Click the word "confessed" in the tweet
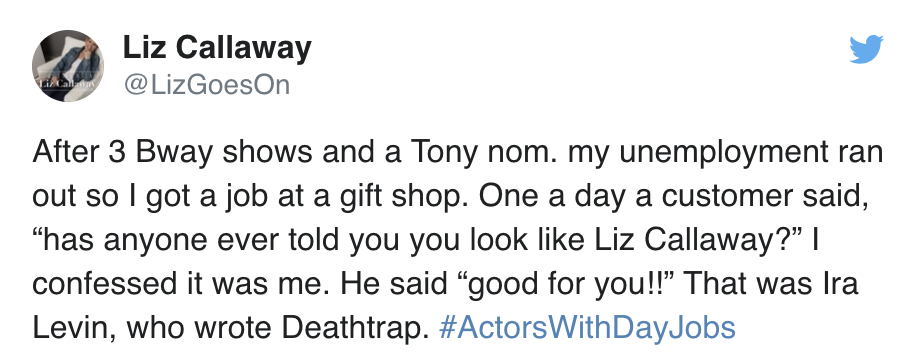 click(x=100, y=284)
